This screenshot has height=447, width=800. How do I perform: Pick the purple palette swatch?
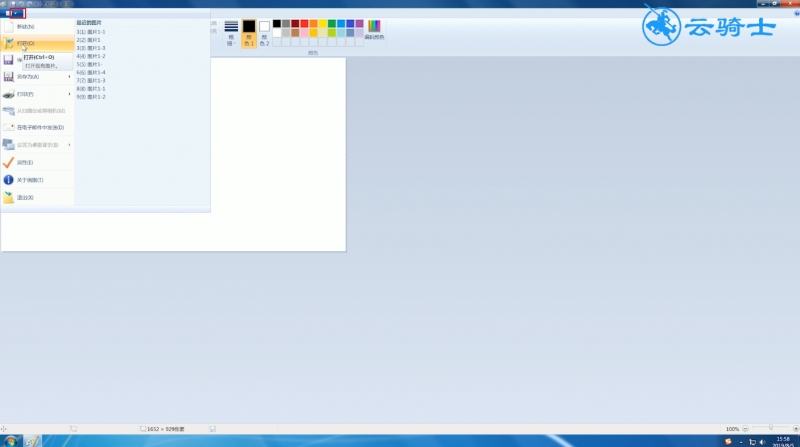[359, 23]
